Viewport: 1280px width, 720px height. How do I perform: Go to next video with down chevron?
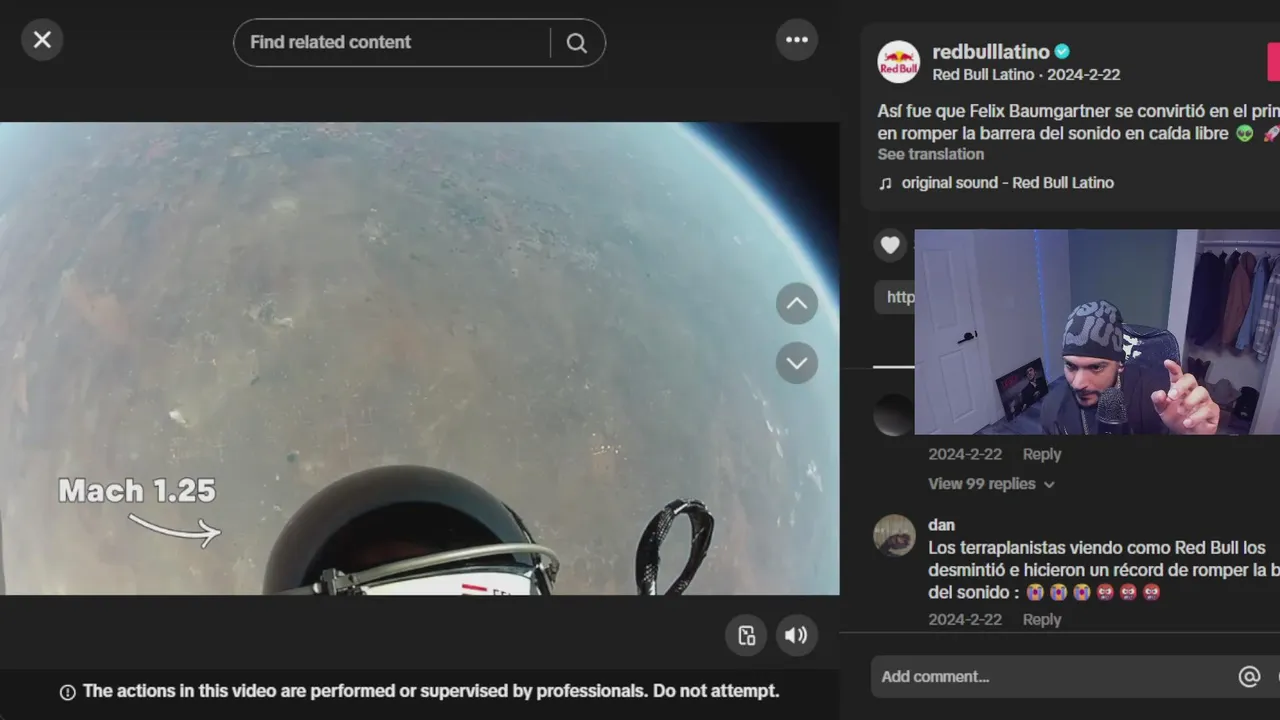[797, 363]
